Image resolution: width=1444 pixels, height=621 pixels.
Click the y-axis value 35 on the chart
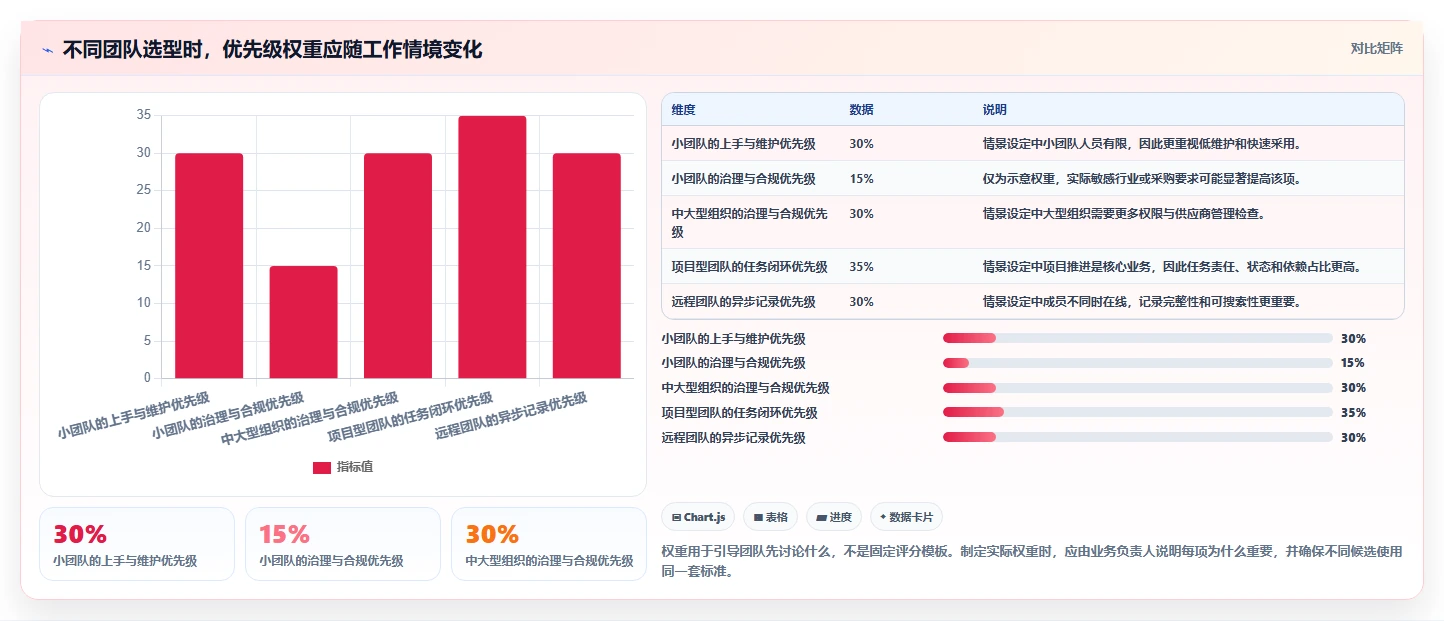143,115
